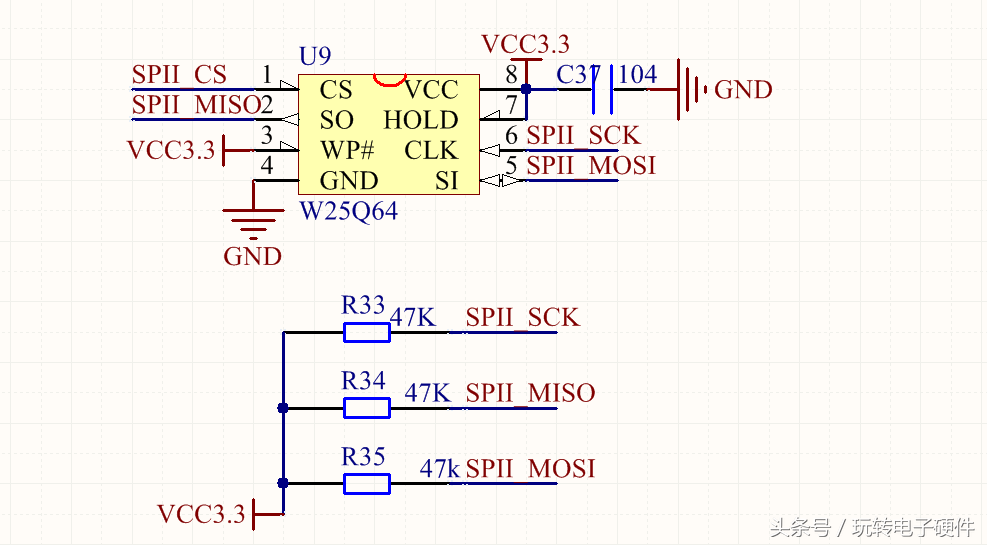
Task: Click the R35 designator text
Action: 363,457
